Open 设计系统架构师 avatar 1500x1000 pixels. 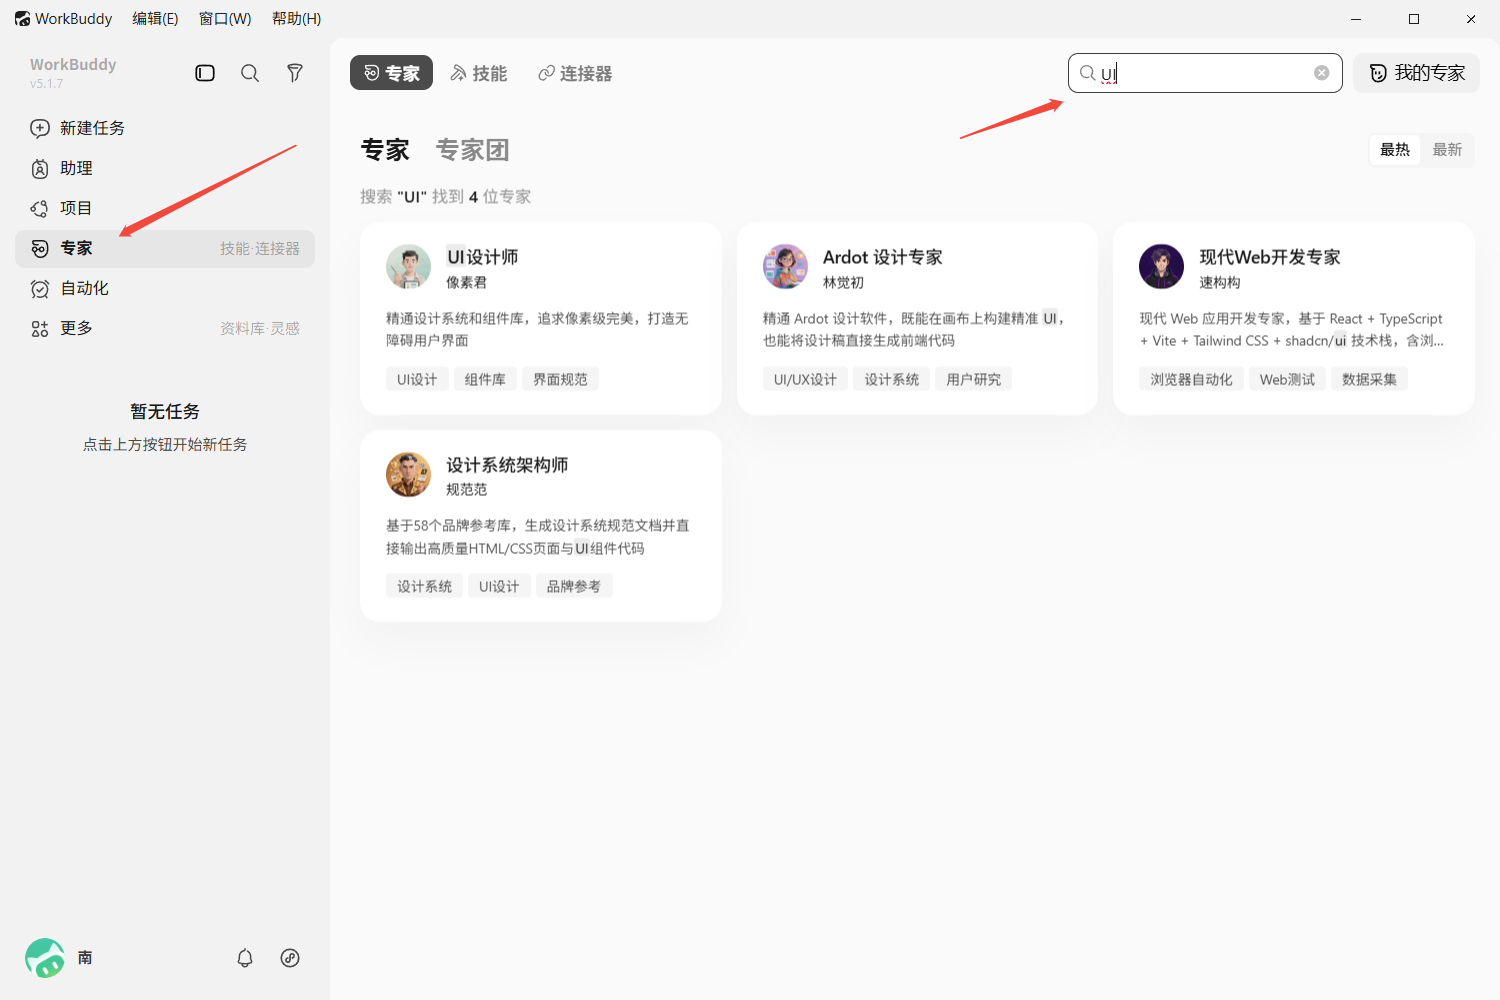(x=408, y=474)
